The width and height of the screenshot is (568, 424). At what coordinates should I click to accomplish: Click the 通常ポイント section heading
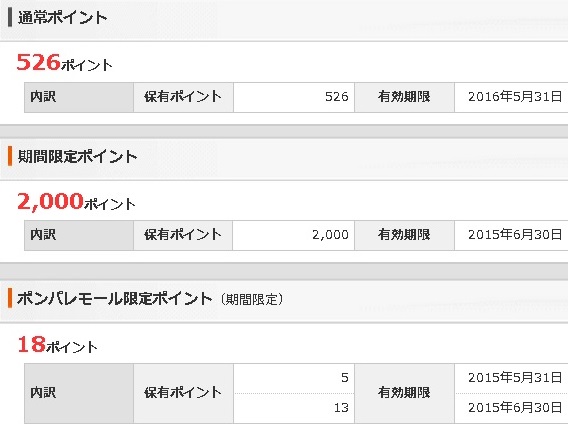click(62, 17)
